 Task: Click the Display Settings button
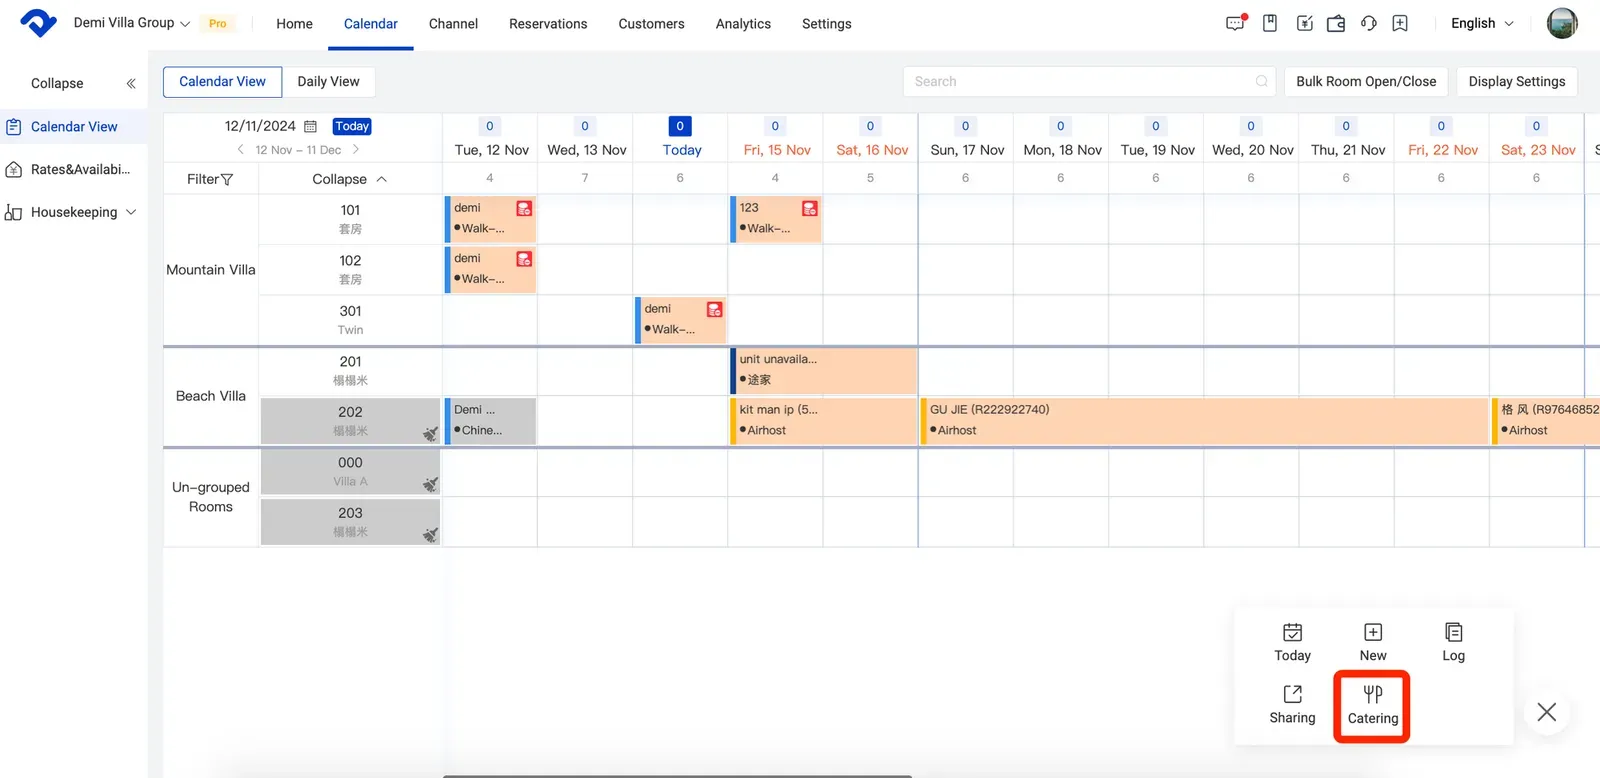[x=1516, y=82]
